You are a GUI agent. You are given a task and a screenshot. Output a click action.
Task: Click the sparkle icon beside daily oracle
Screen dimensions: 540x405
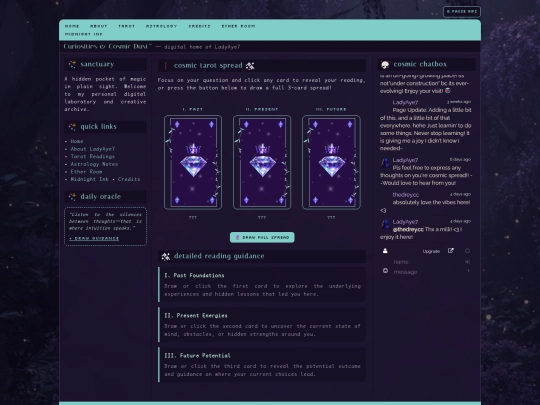[x=72, y=197]
